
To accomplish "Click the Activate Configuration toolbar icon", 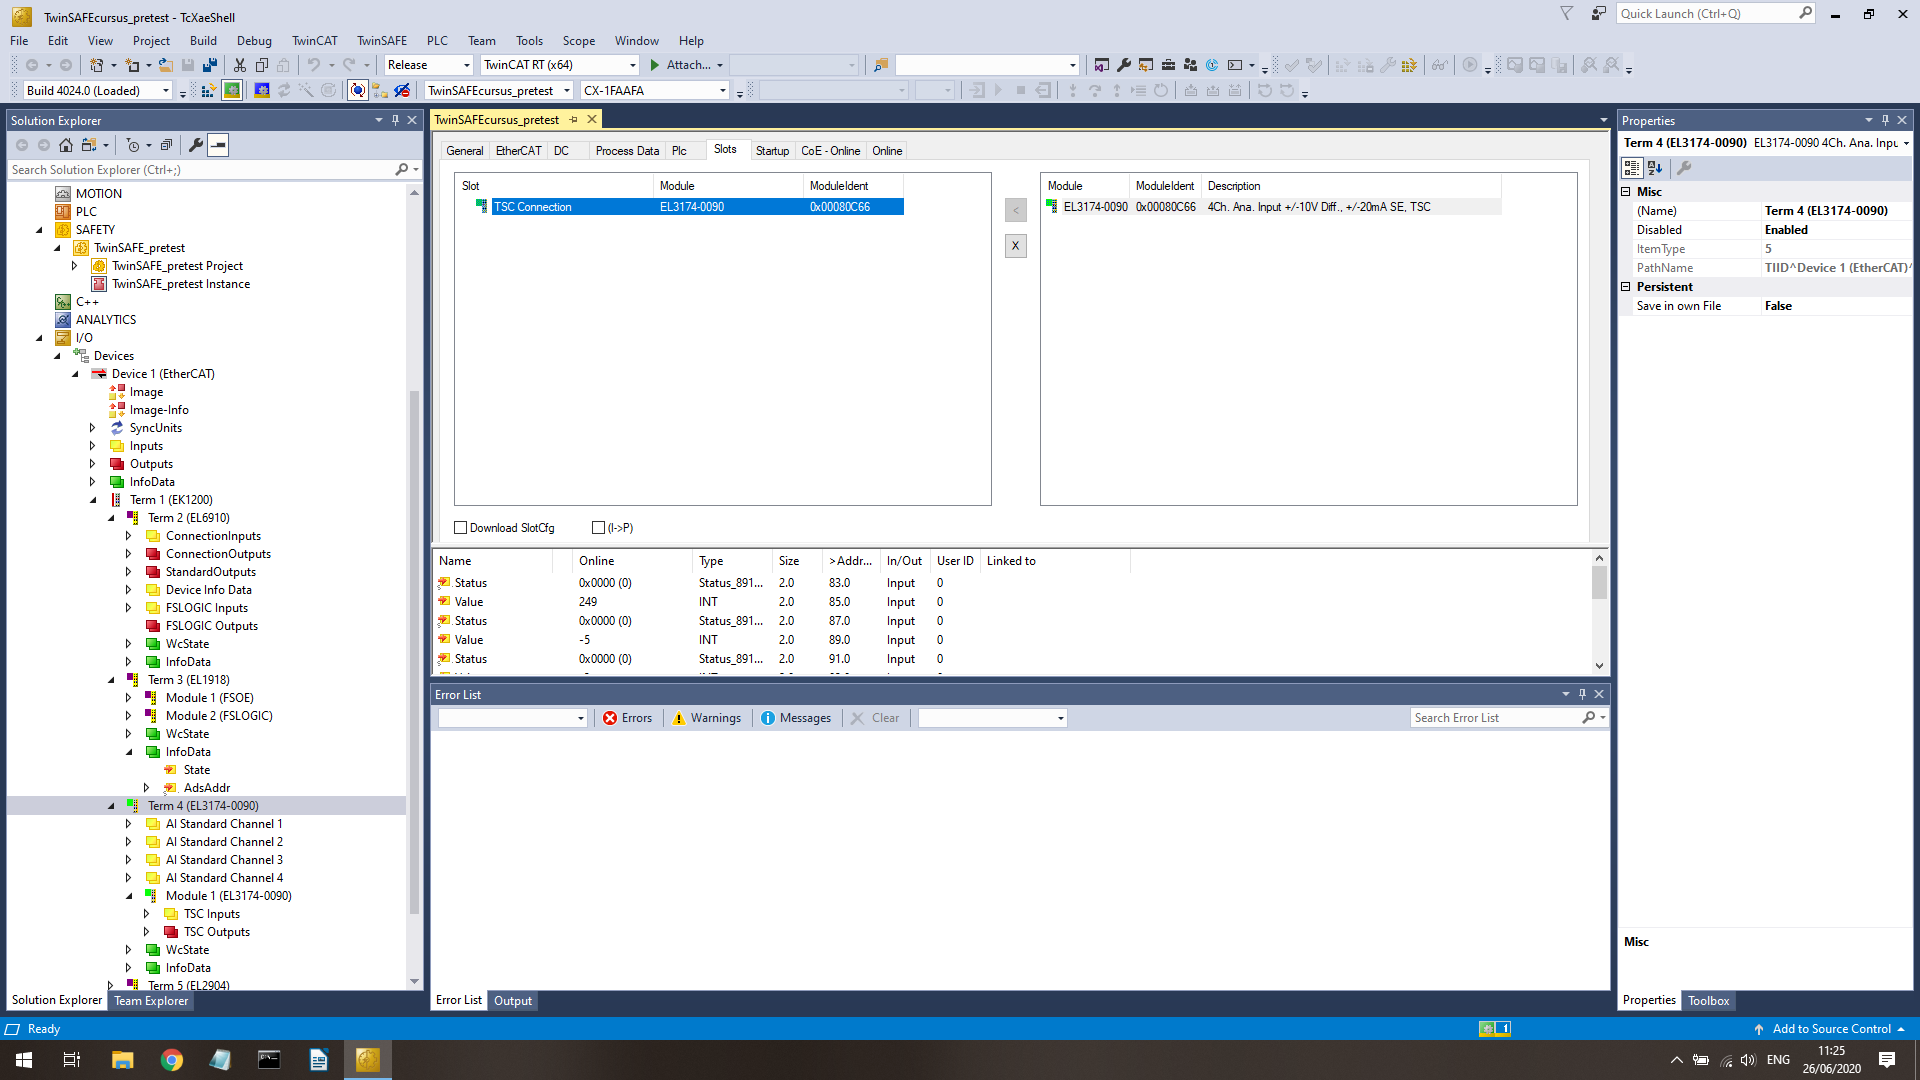I will click(208, 91).
